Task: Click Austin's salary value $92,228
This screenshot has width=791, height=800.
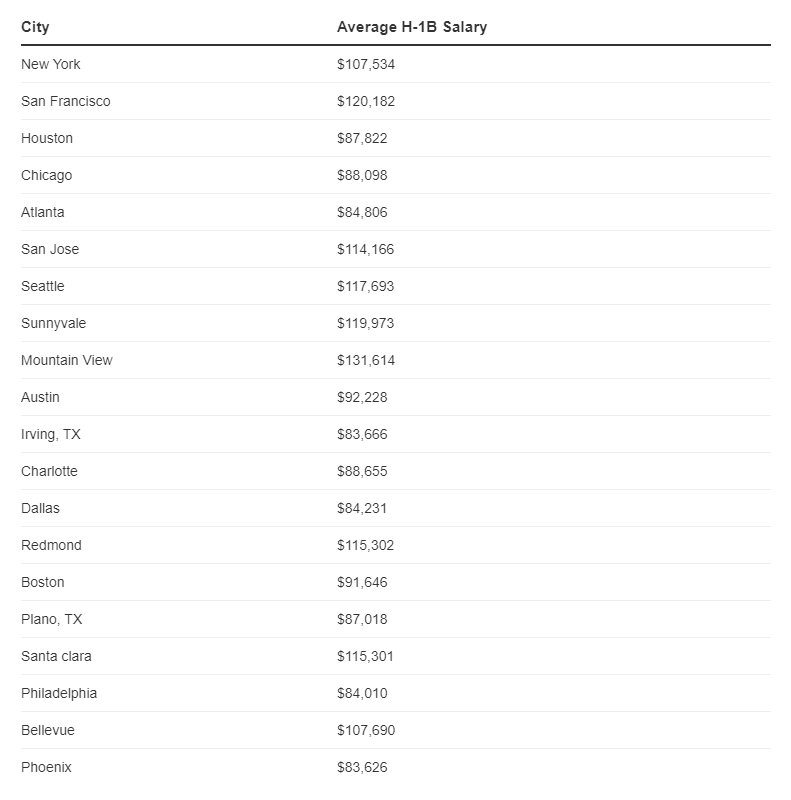Action: pyautogui.click(x=362, y=397)
